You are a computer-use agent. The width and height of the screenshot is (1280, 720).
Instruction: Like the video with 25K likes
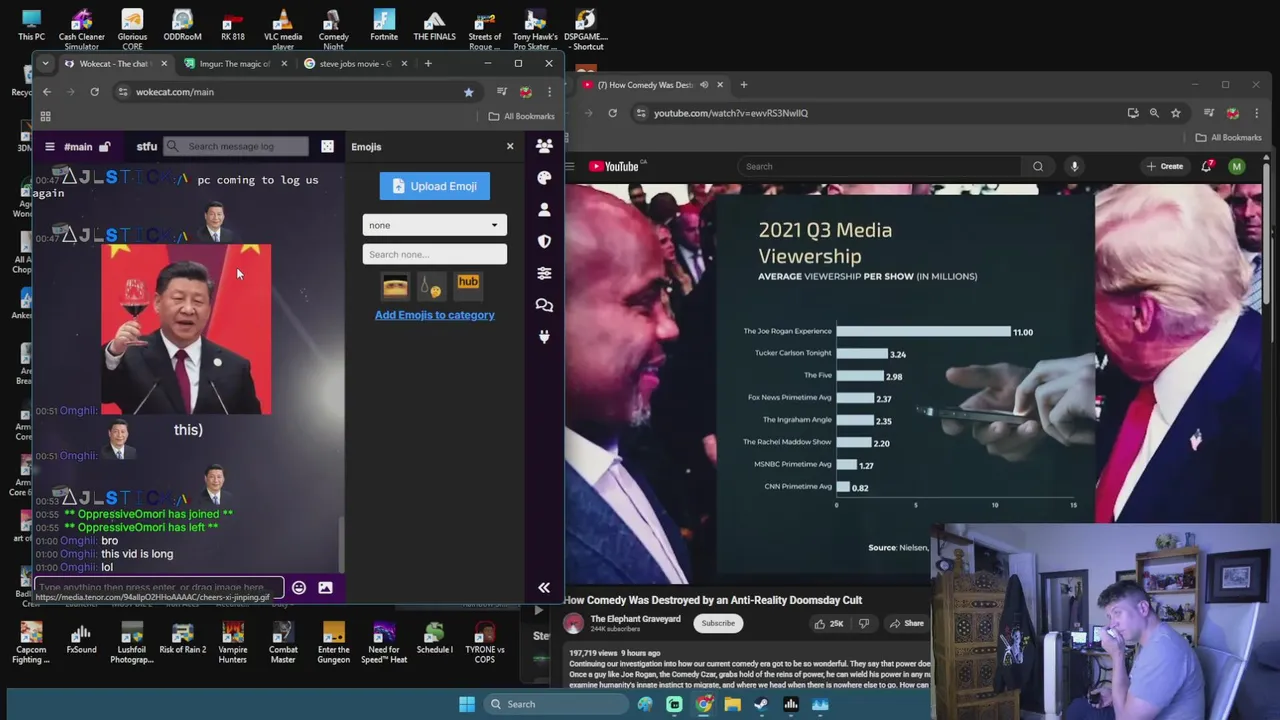point(829,624)
